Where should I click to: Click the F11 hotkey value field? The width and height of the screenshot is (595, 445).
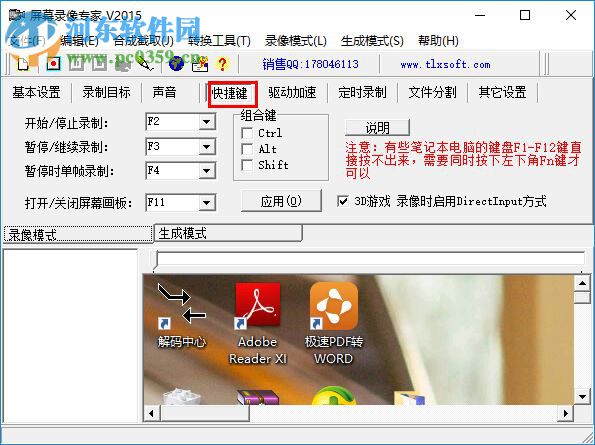click(173, 203)
